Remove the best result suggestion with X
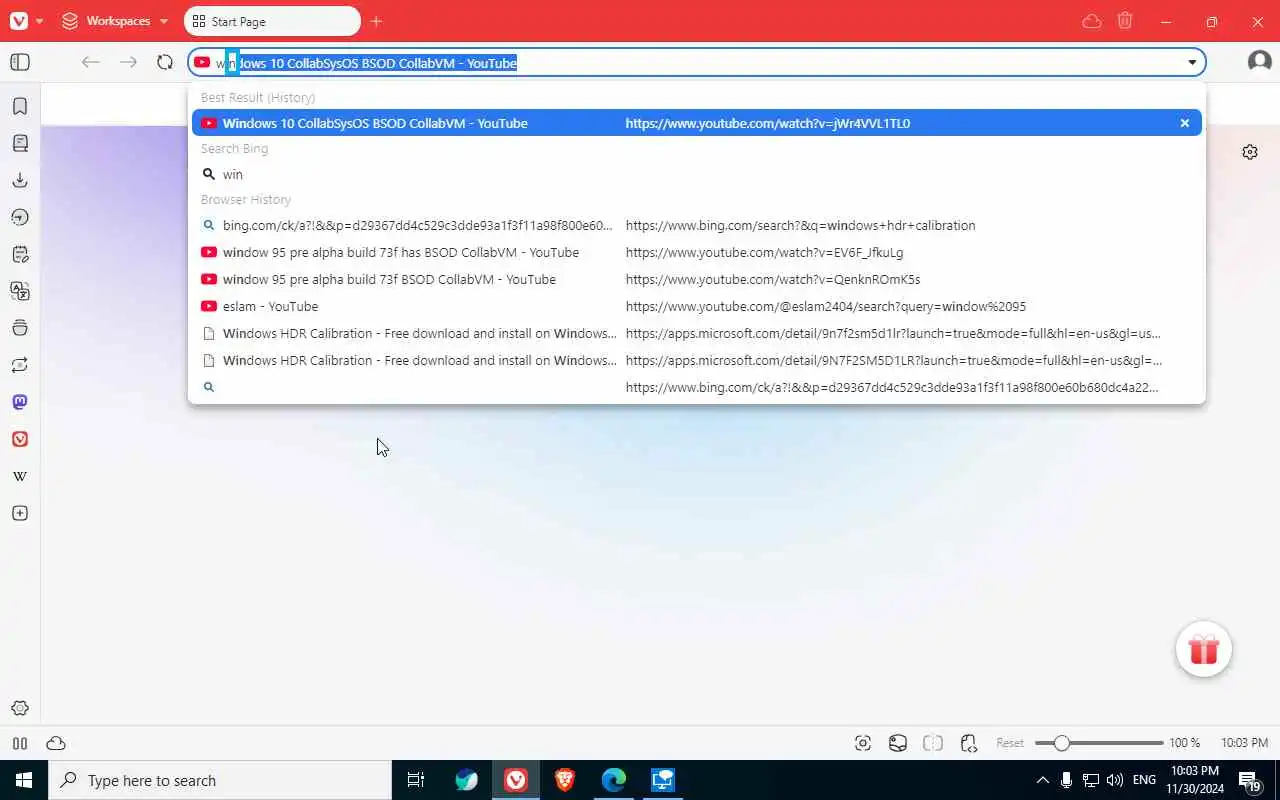The width and height of the screenshot is (1280, 800). point(1185,123)
